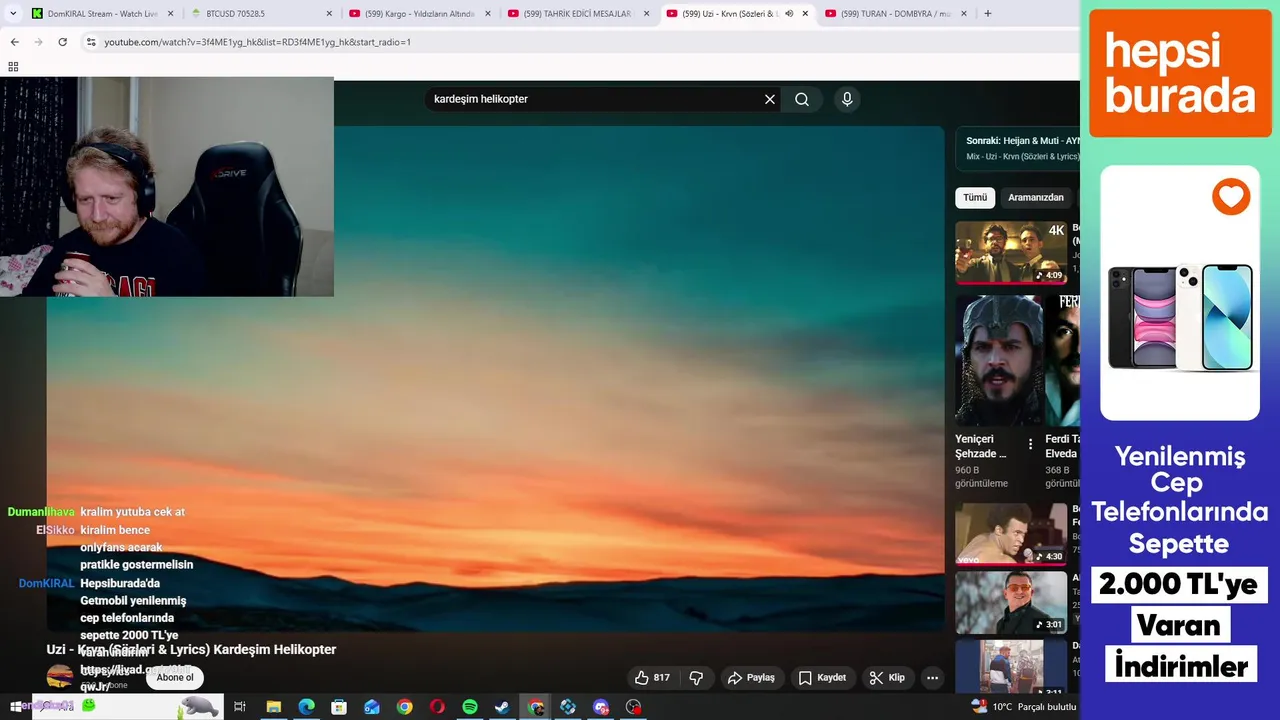Reload the page with refresh icon

62,42
